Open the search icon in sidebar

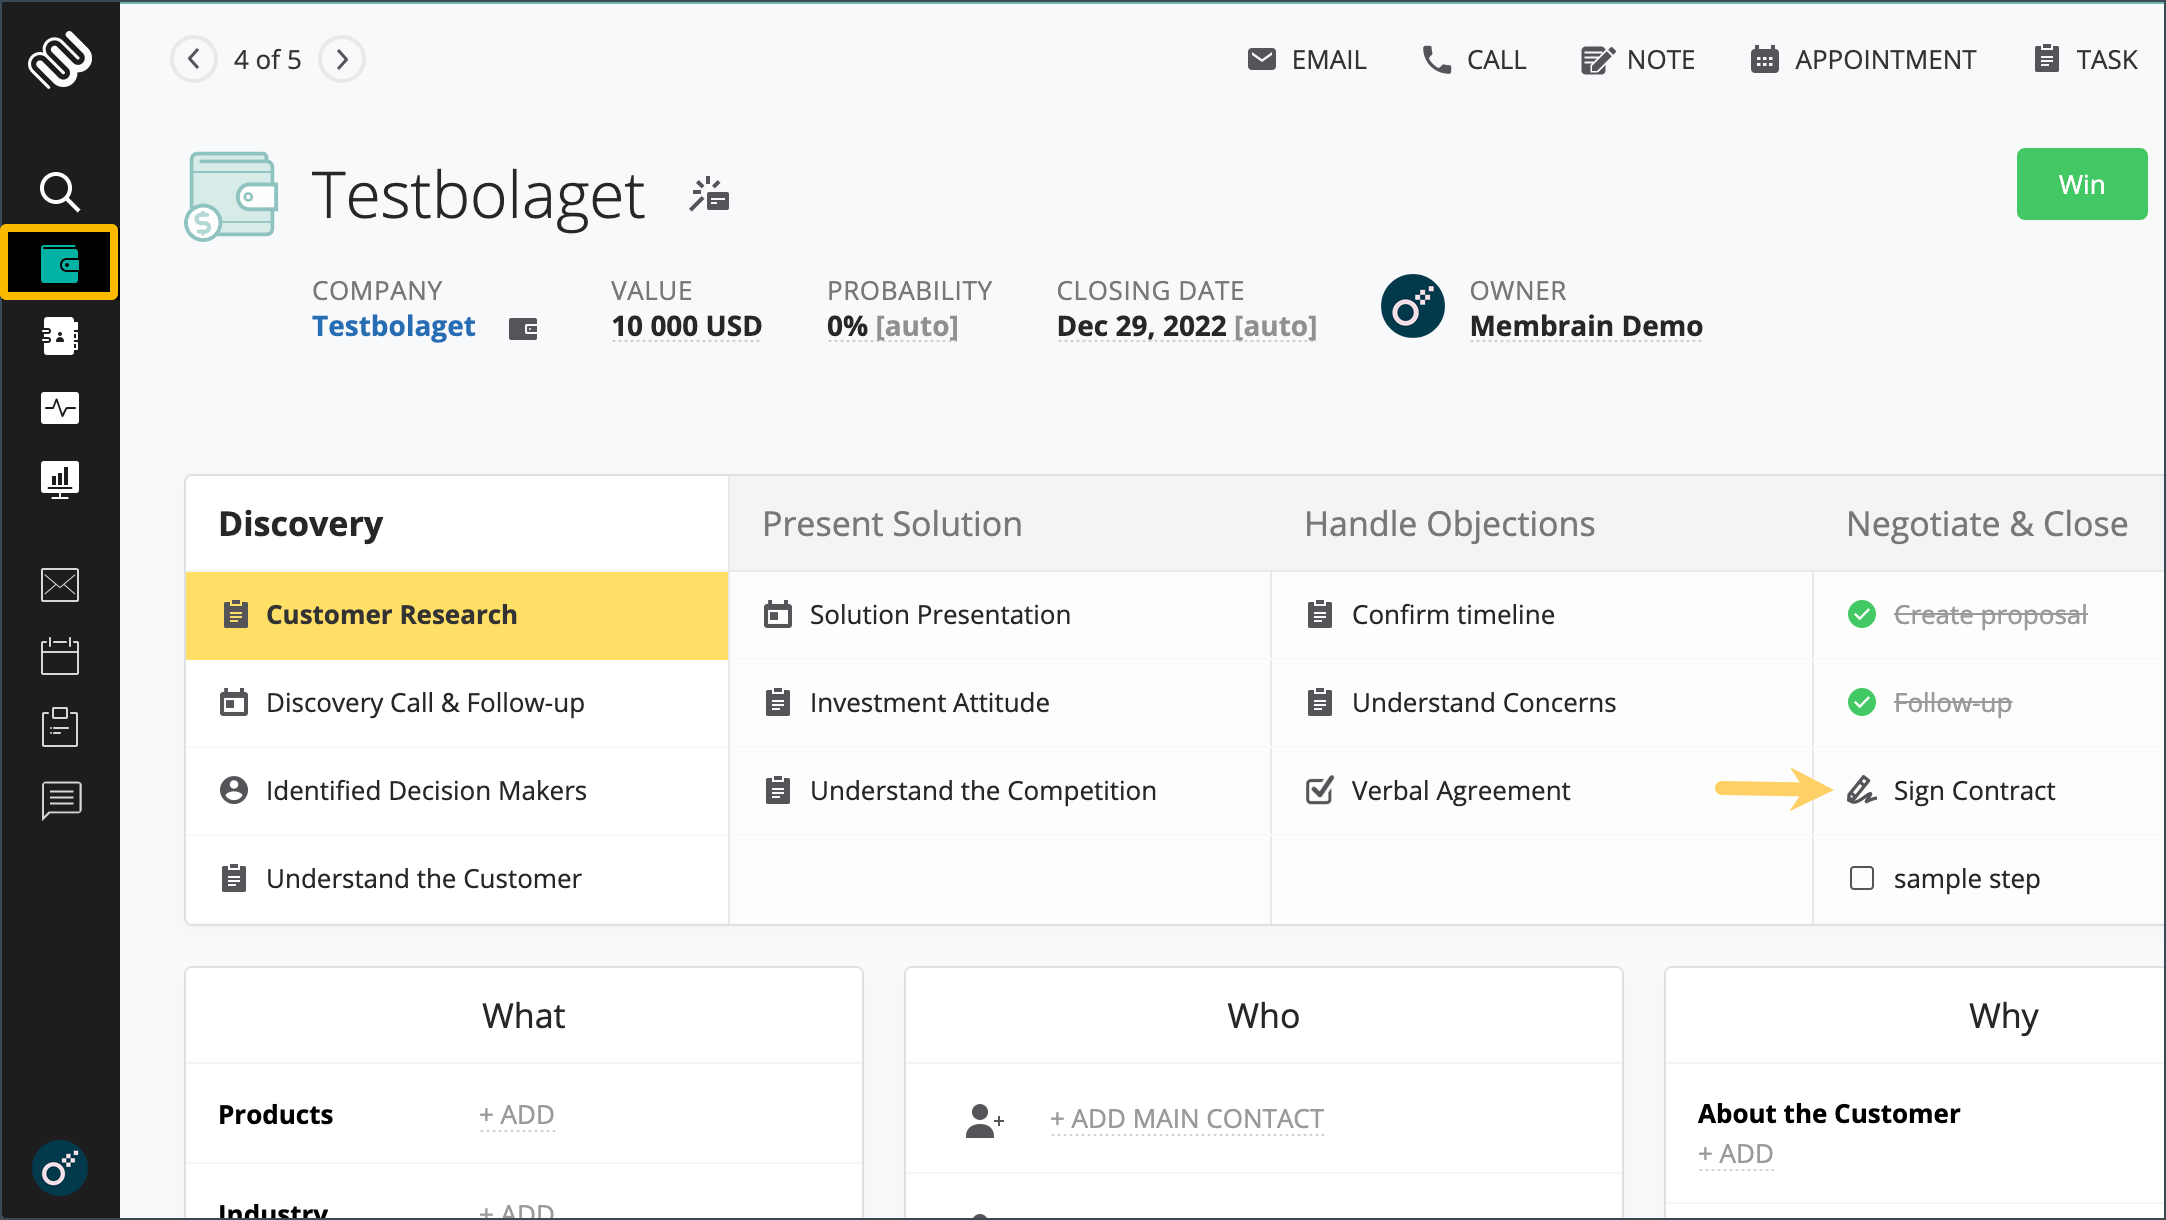coord(59,191)
